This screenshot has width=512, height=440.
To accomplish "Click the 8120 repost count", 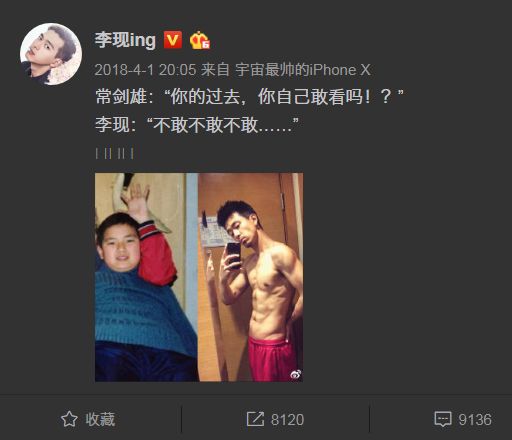I will (287, 420).
